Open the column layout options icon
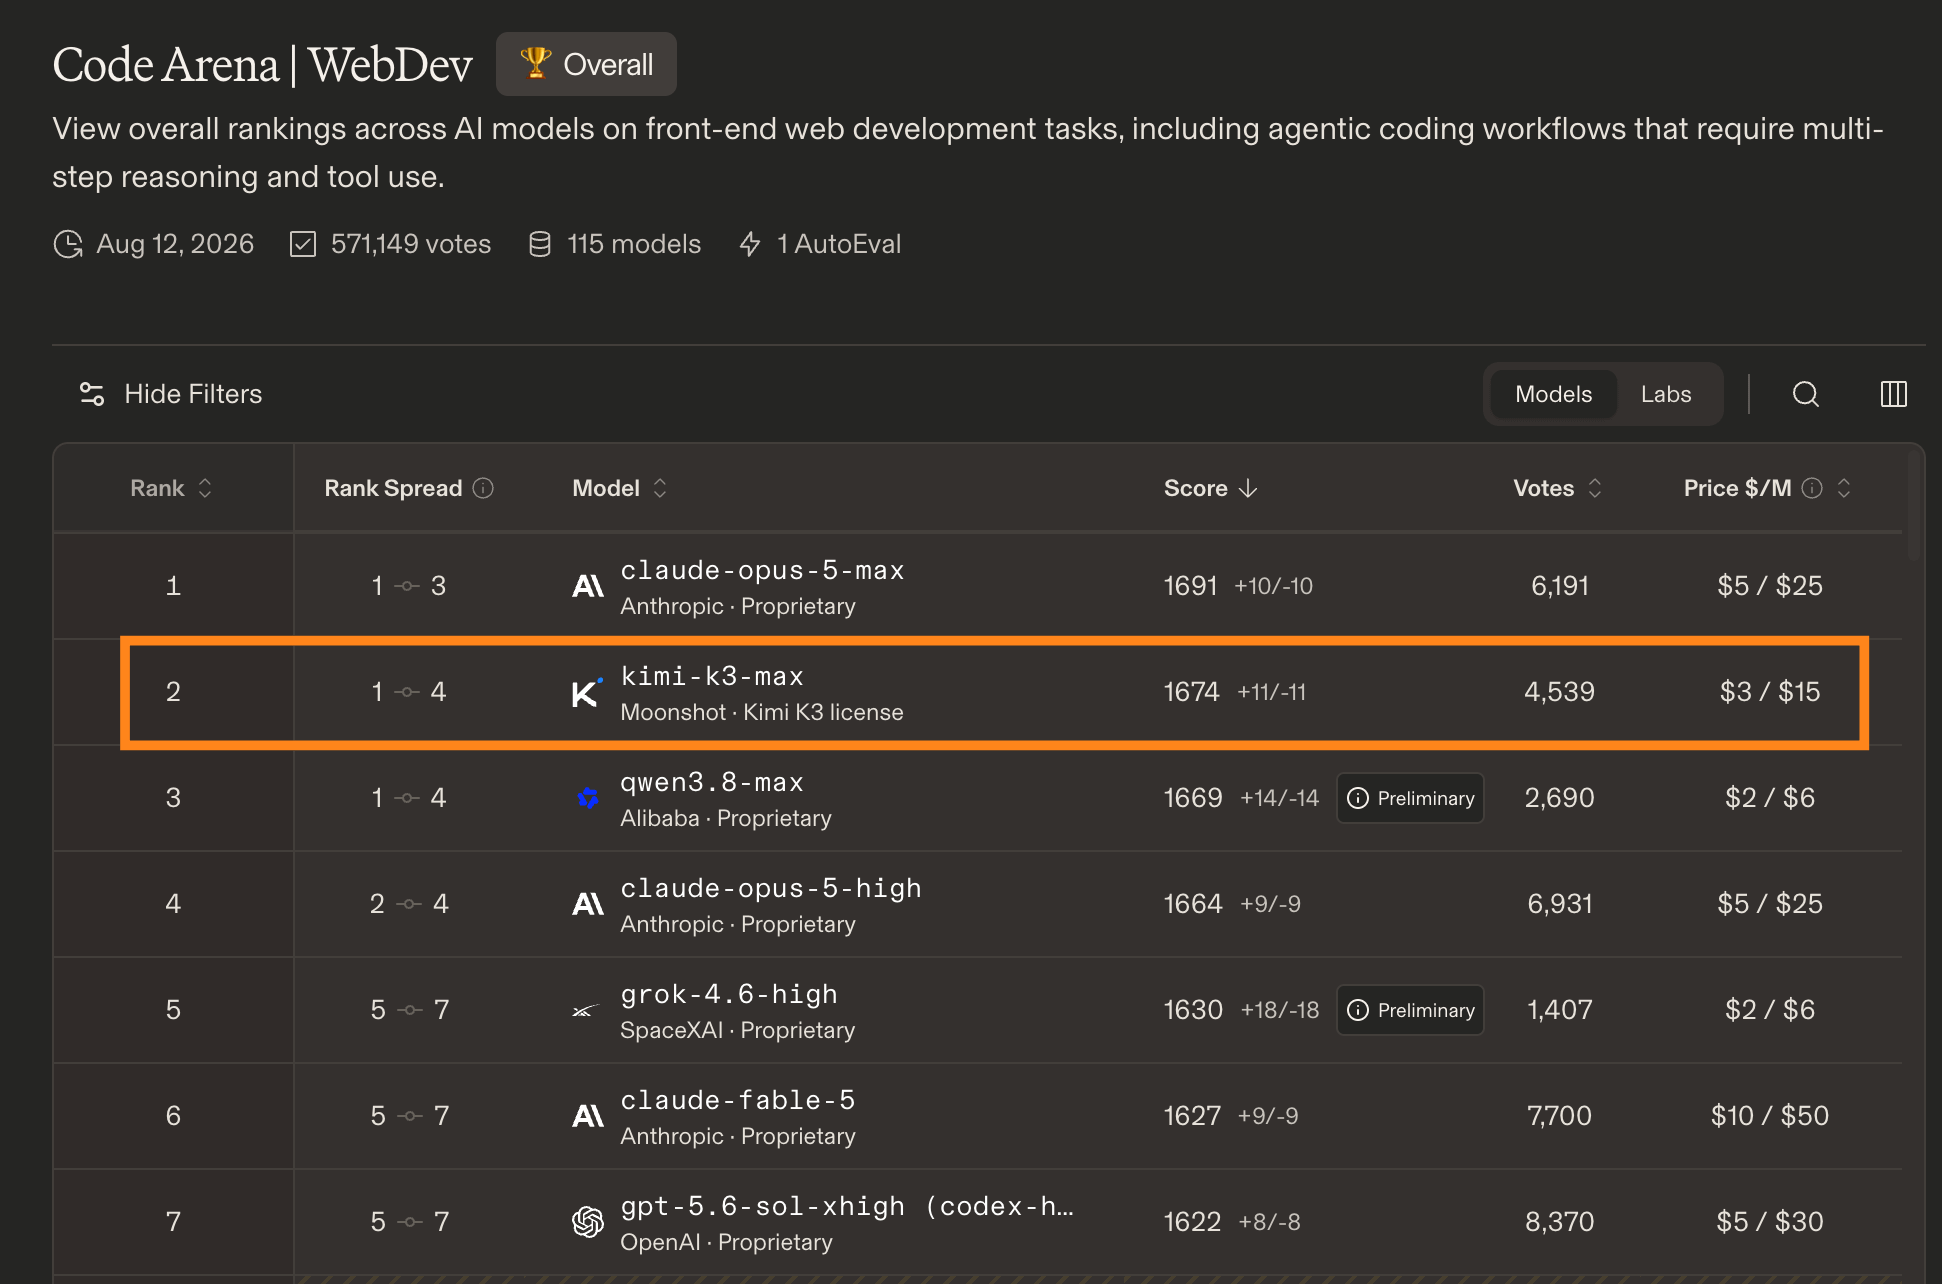This screenshot has width=1942, height=1284. click(x=1894, y=394)
